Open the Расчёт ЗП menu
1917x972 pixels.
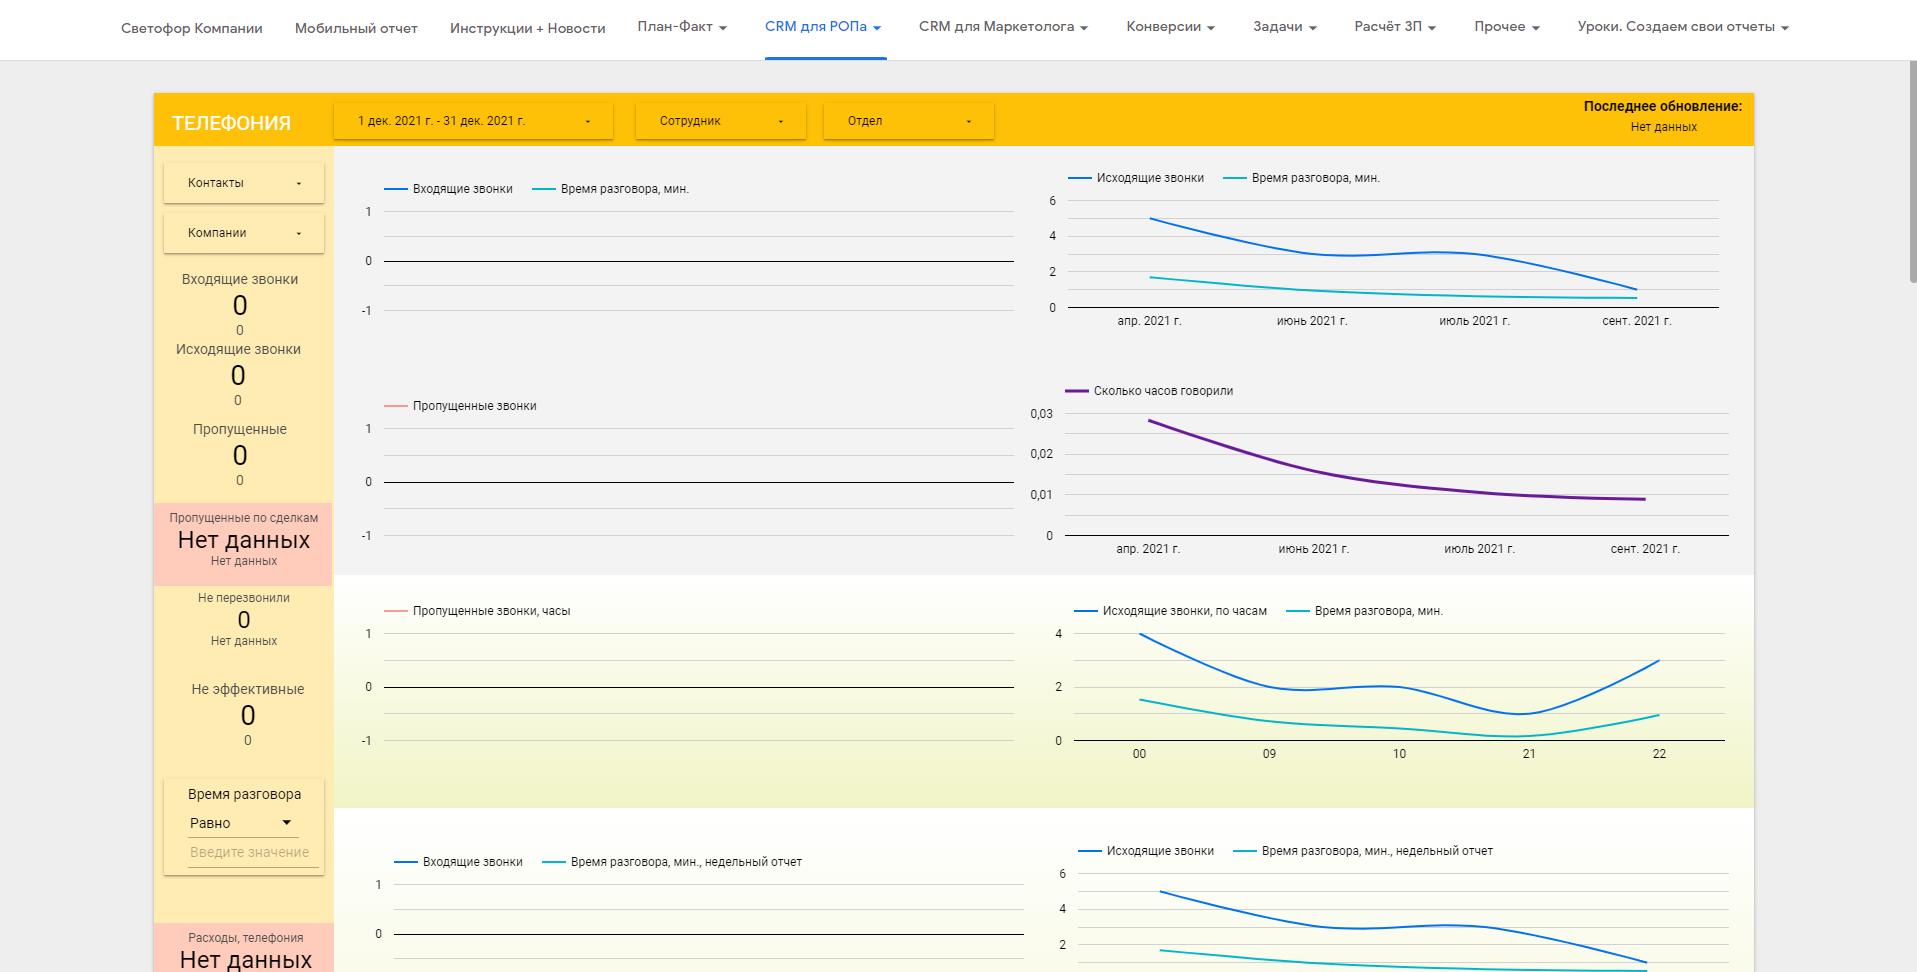[x=1395, y=27]
